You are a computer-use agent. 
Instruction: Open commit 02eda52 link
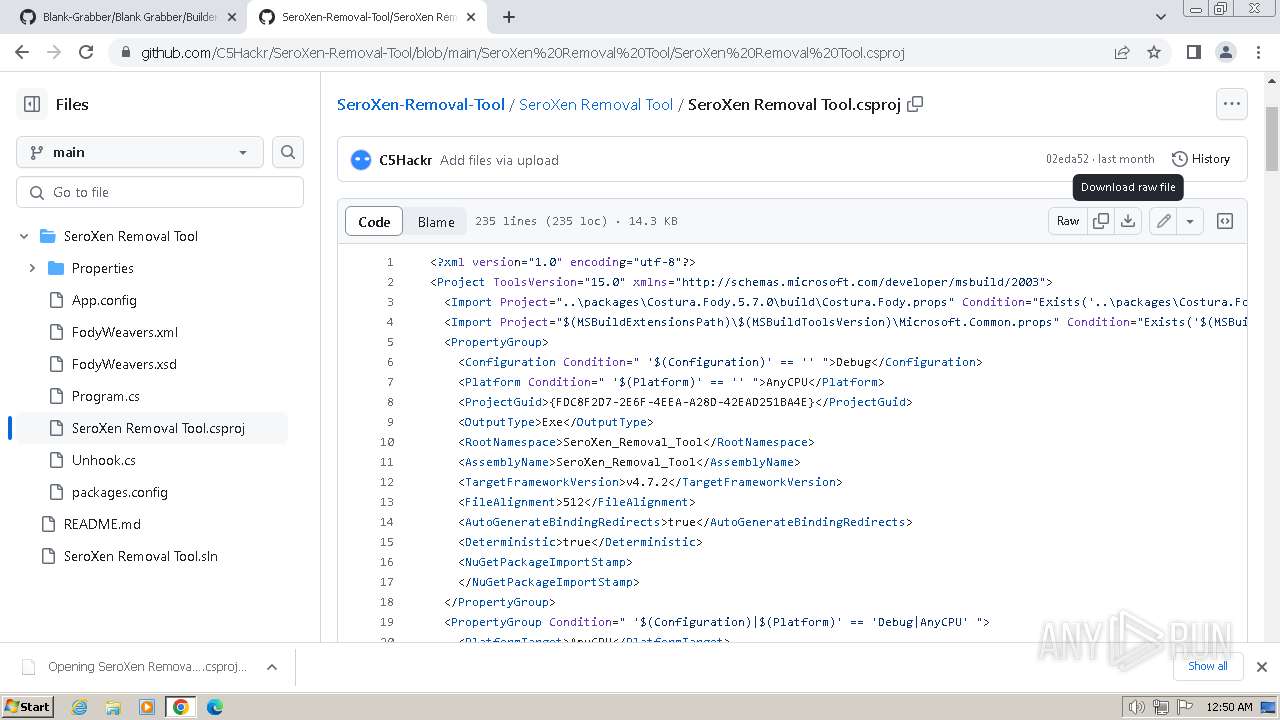coord(1067,159)
